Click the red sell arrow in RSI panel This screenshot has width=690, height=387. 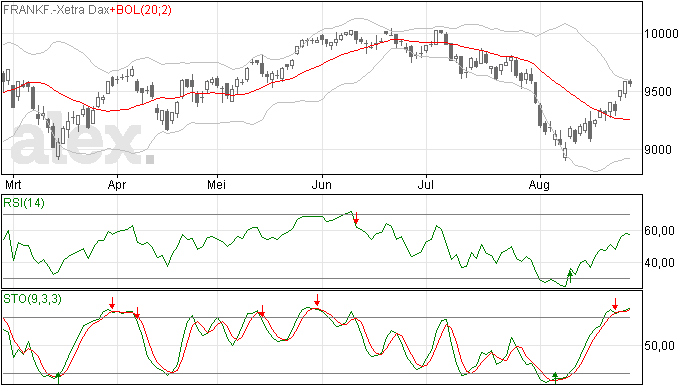(x=356, y=218)
